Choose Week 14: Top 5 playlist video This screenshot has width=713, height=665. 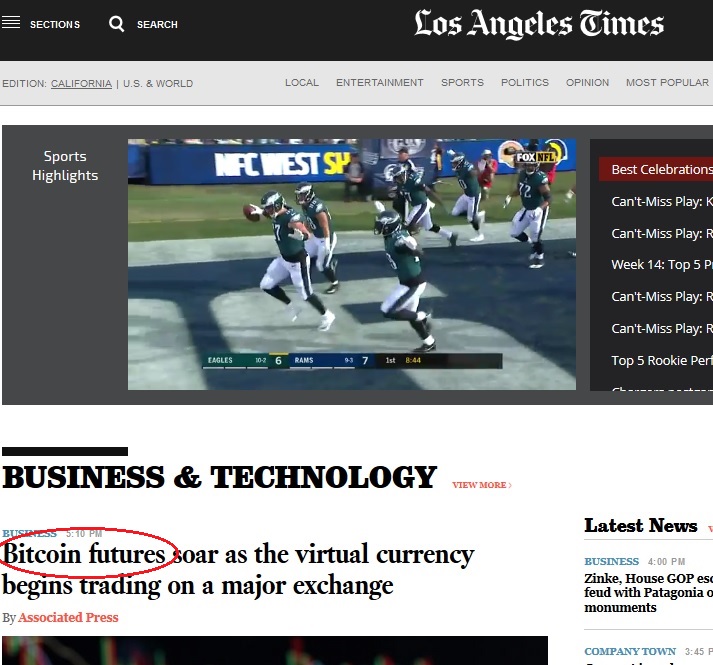click(x=661, y=265)
